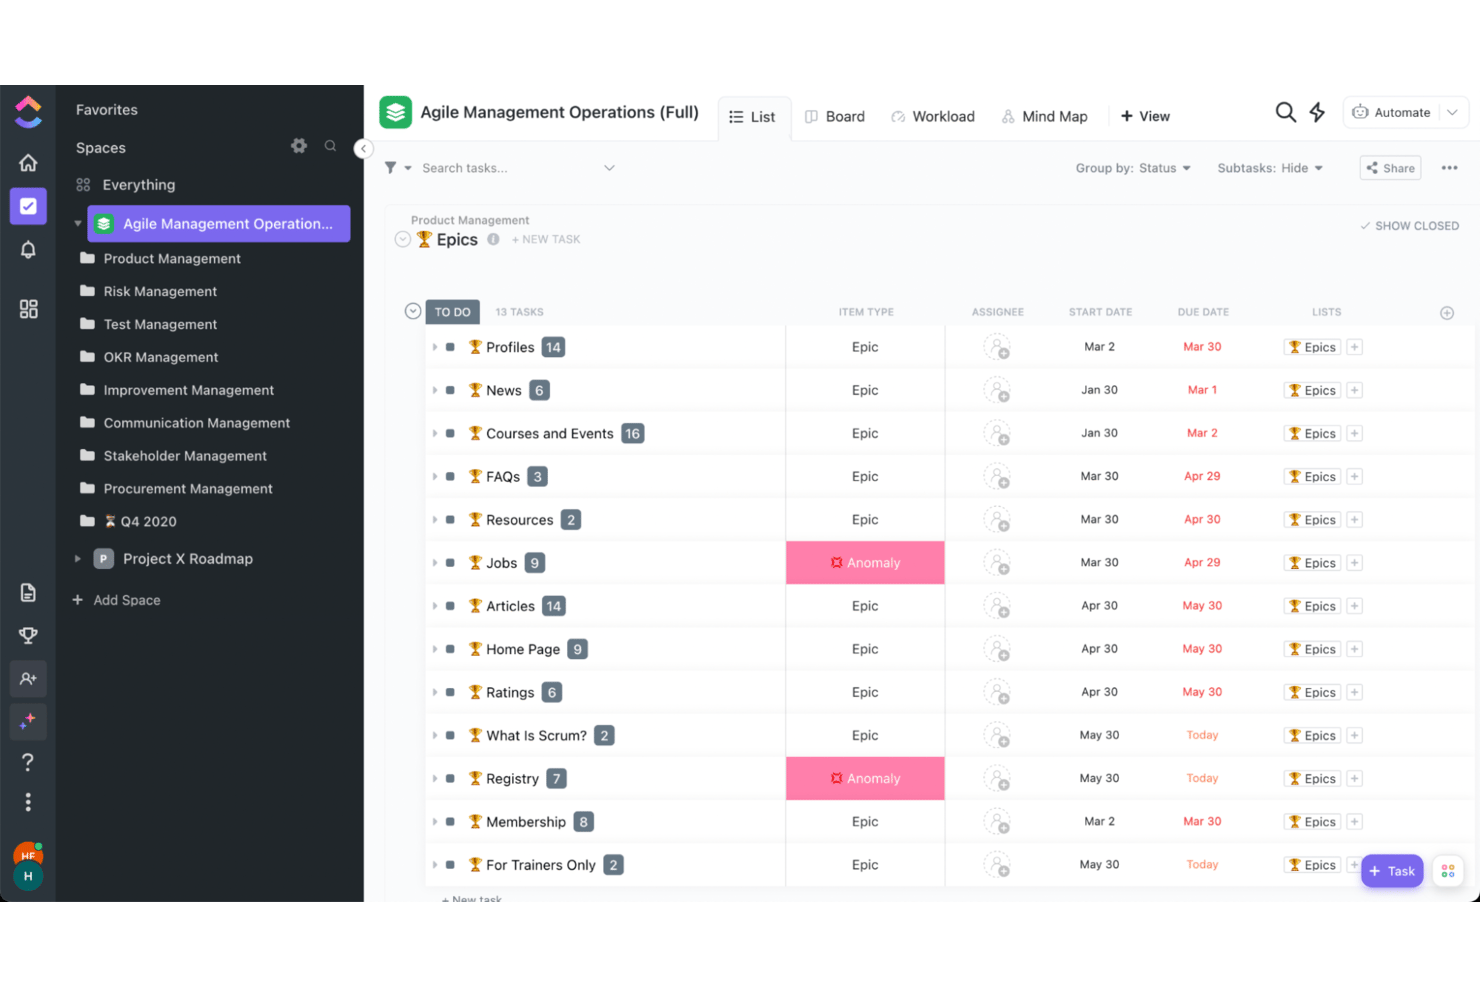Open the Dashboards grid icon in left rail
Image resolution: width=1480 pixels, height=987 pixels.
(x=28, y=309)
